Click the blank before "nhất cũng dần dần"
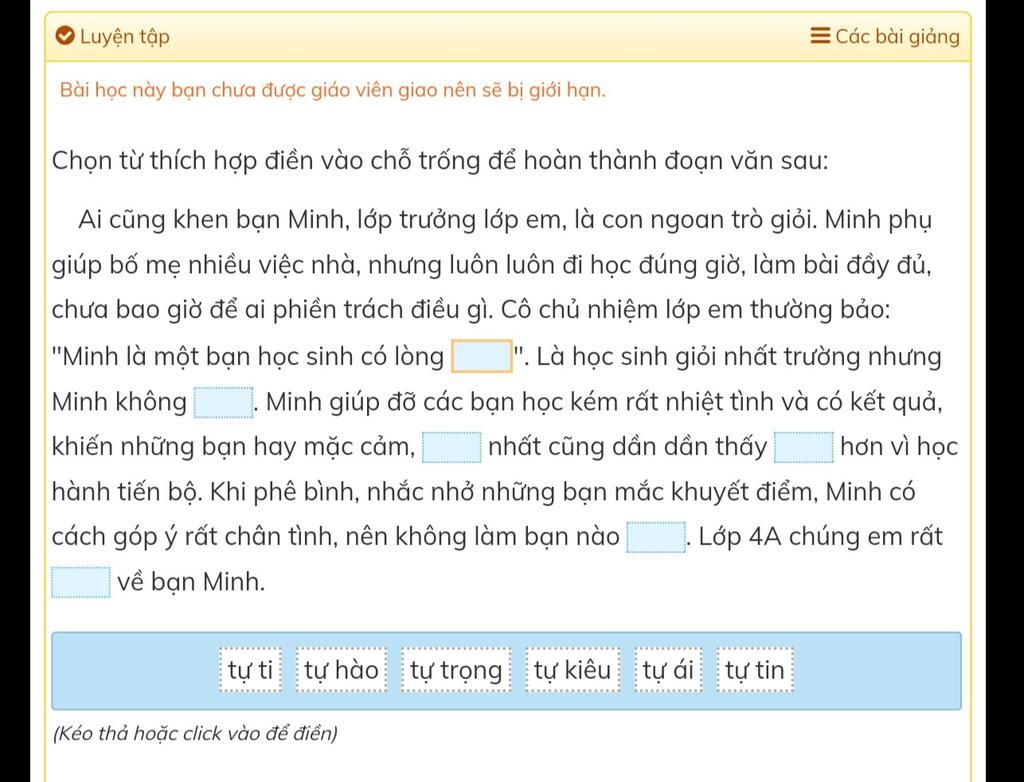The height and width of the screenshot is (782, 1024). pyautogui.click(x=452, y=448)
